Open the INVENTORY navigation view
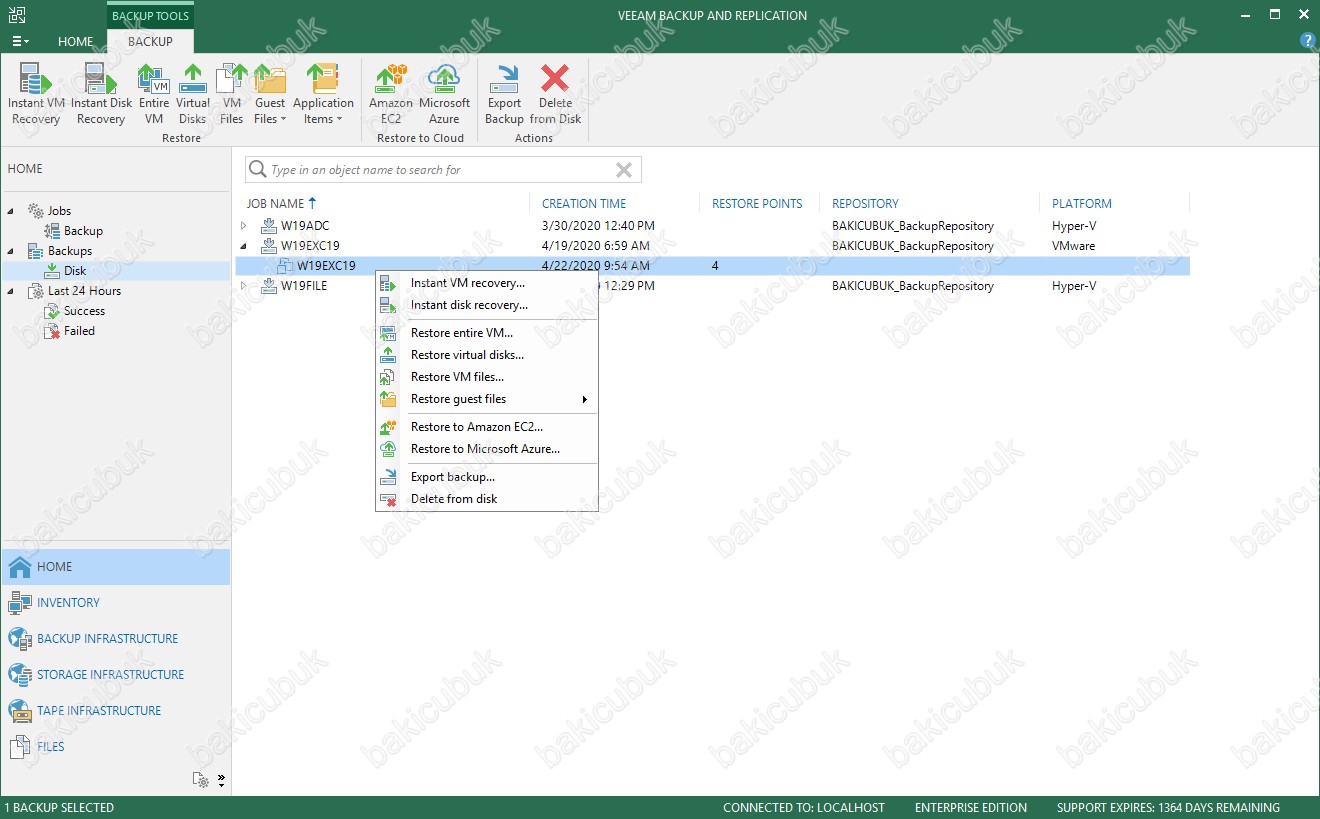1320x819 pixels. 116,603
